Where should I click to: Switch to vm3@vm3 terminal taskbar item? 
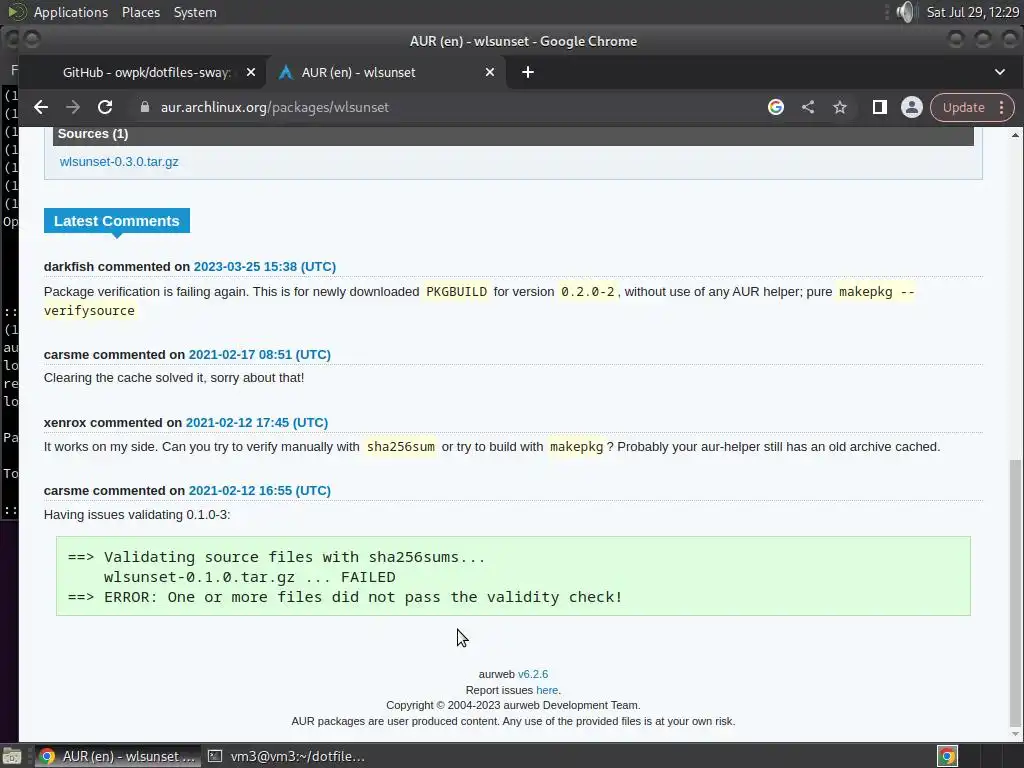point(287,756)
